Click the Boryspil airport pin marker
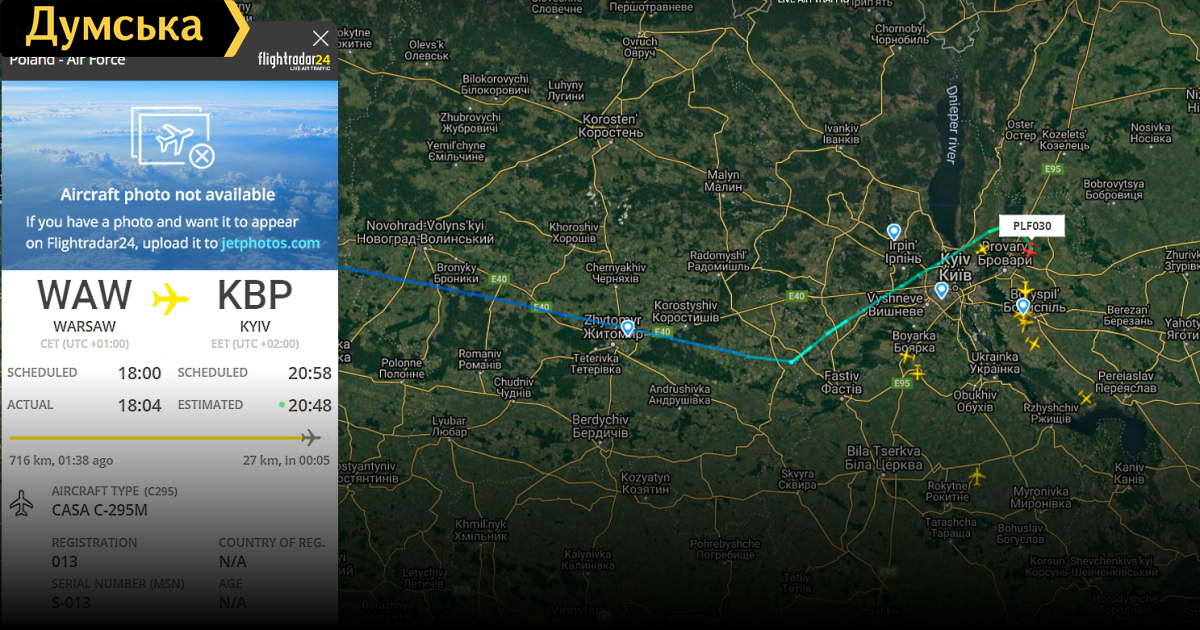Viewport: 1200px width, 630px height. pos(1022,307)
